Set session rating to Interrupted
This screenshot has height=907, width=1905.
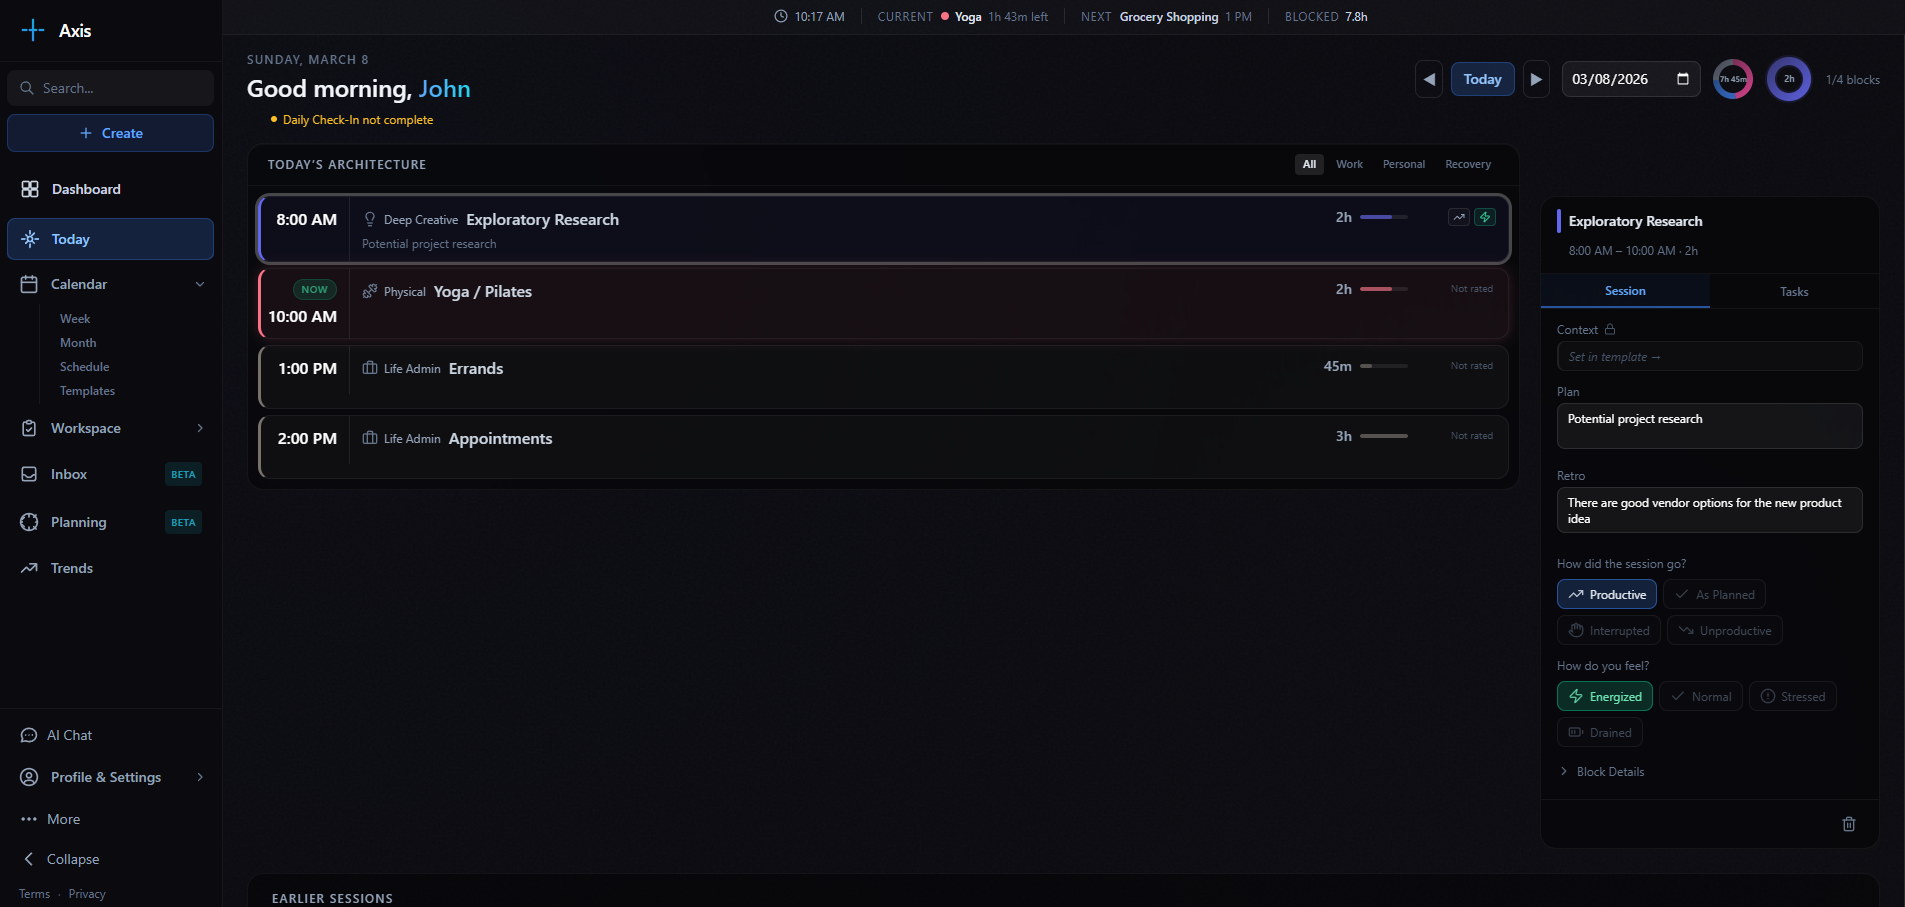[1608, 631]
